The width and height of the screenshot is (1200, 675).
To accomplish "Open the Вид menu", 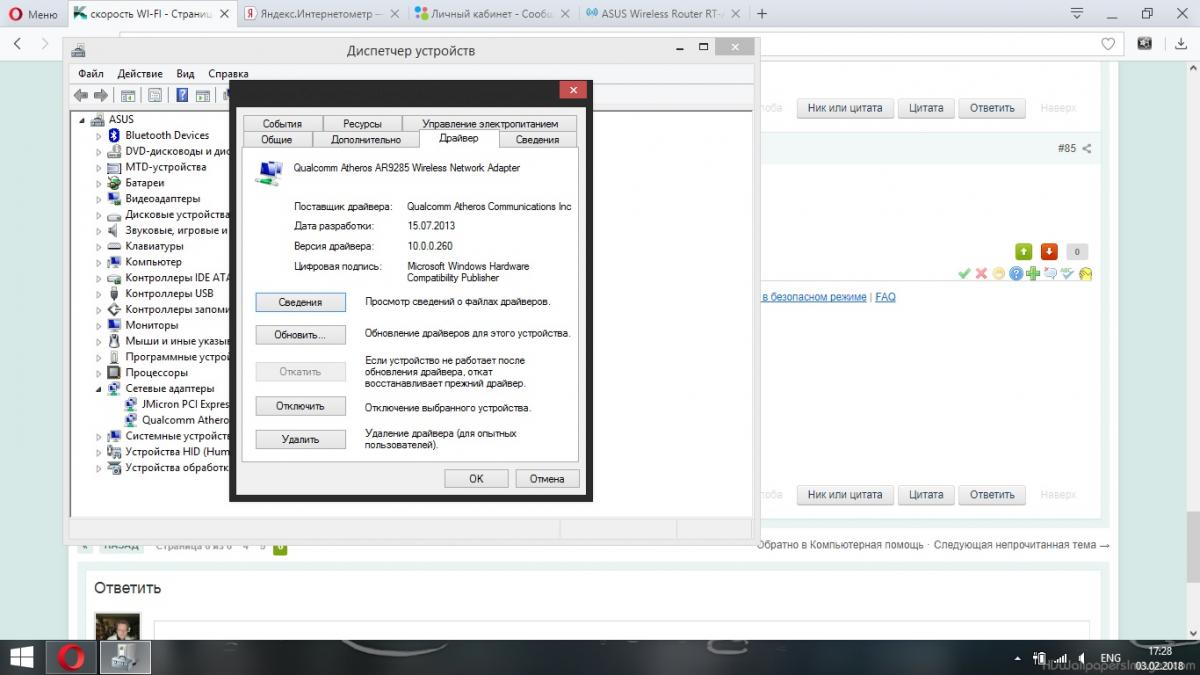I will point(185,73).
